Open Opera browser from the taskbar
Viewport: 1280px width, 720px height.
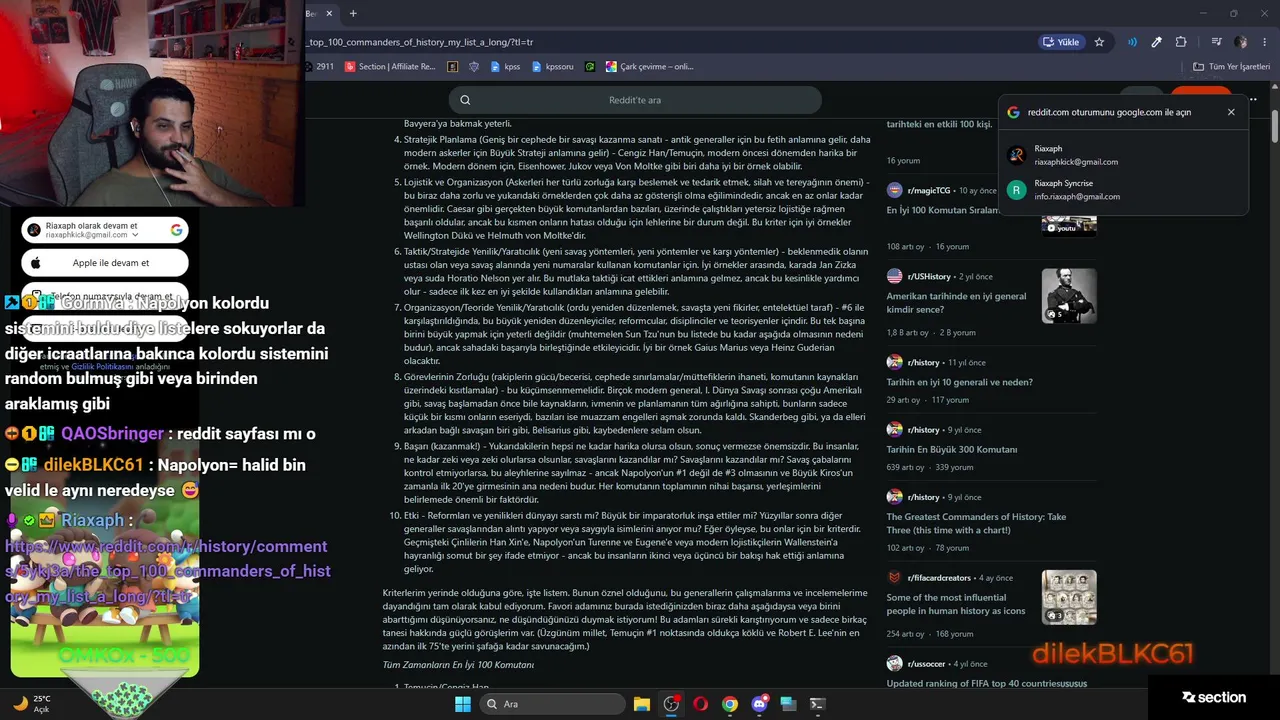(x=701, y=704)
